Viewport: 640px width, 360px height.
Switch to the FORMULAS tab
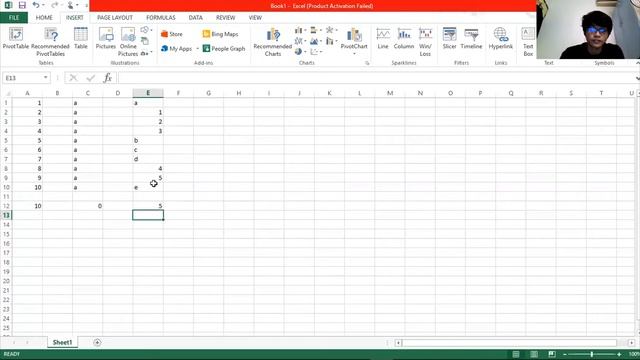[x=161, y=18]
